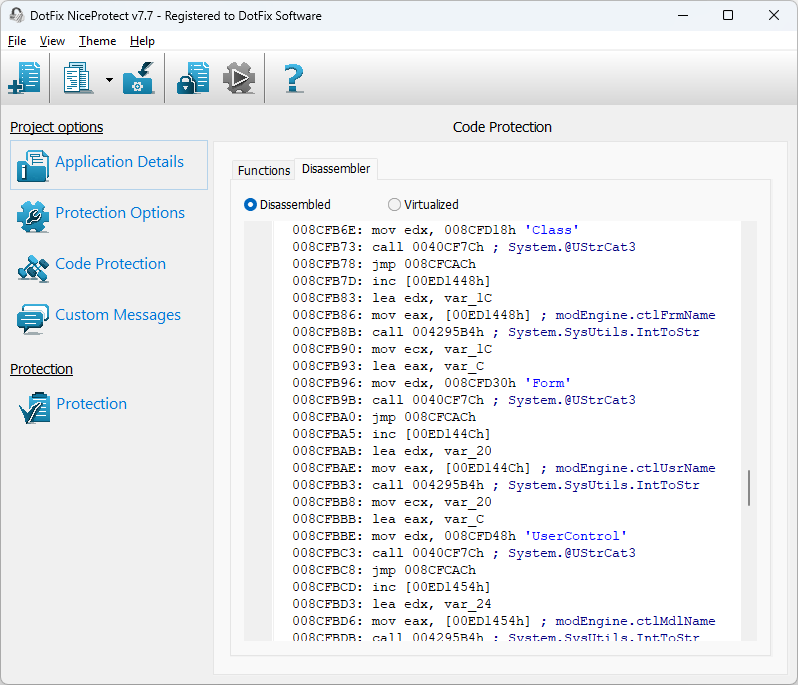The height and width of the screenshot is (685, 798).
Task: Click line 008CFBAB lea edx, var_20
Action: (392, 451)
